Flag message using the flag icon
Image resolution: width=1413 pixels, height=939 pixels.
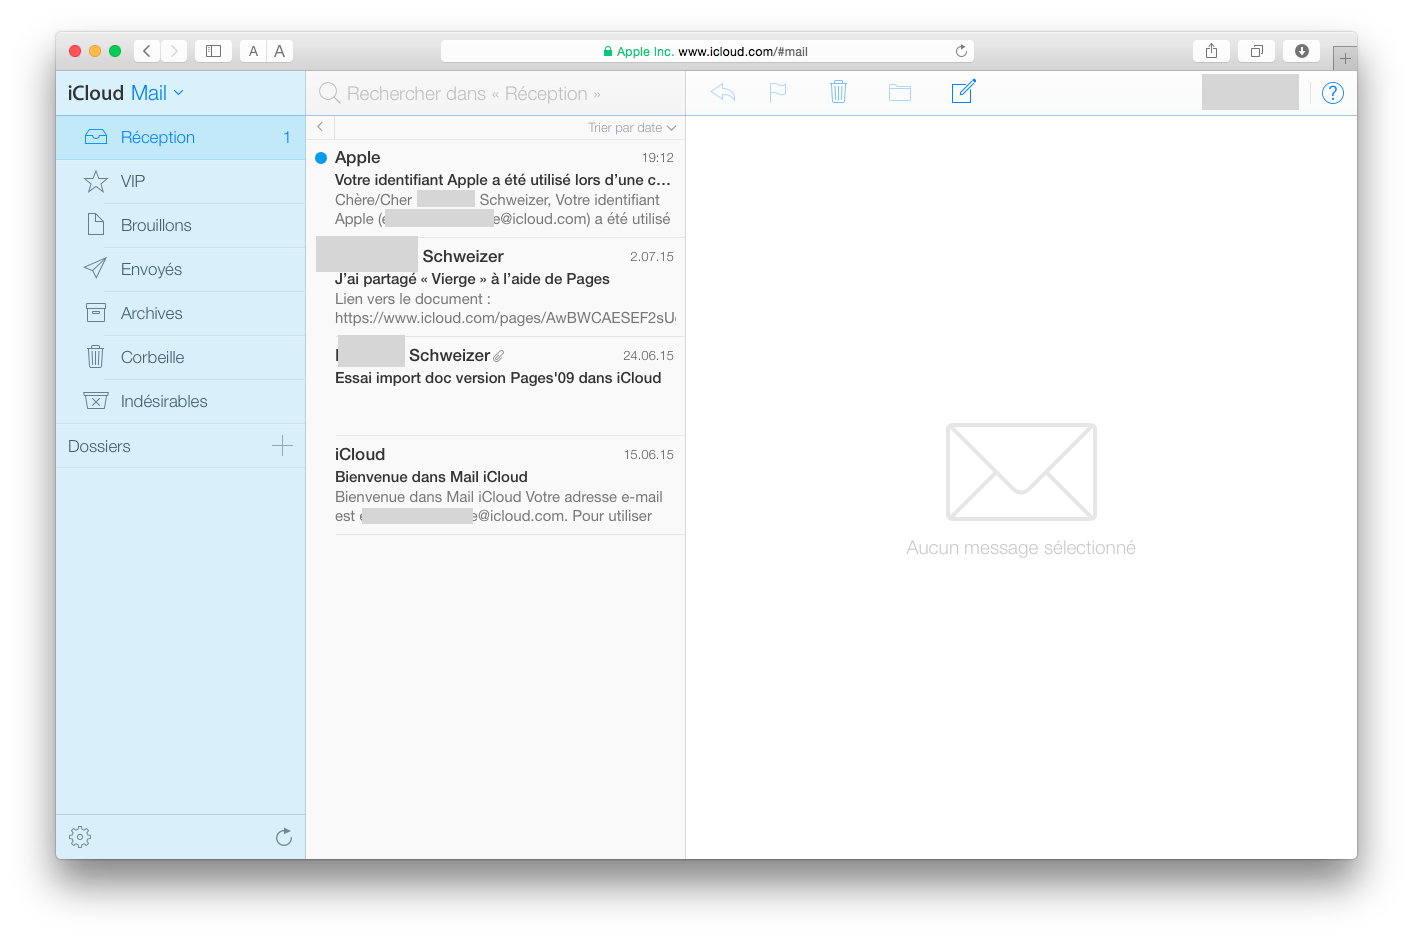tap(778, 93)
